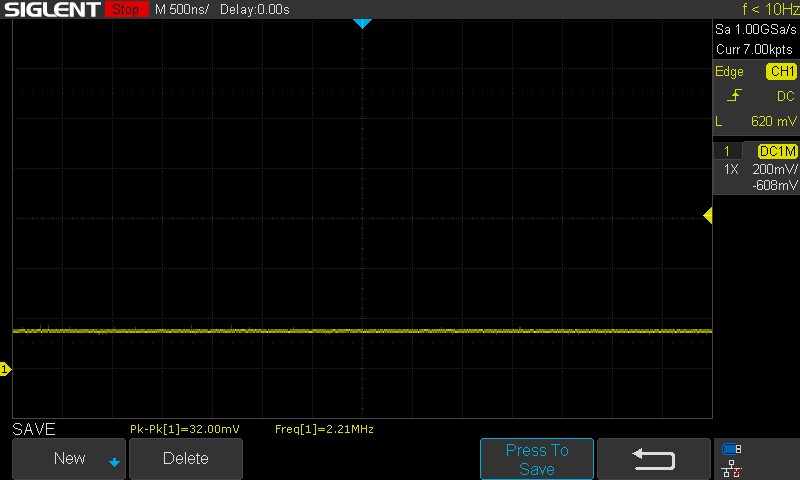Click the Delete button
Image resolution: width=800 pixels, height=480 pixels.
tap(186, 459)
